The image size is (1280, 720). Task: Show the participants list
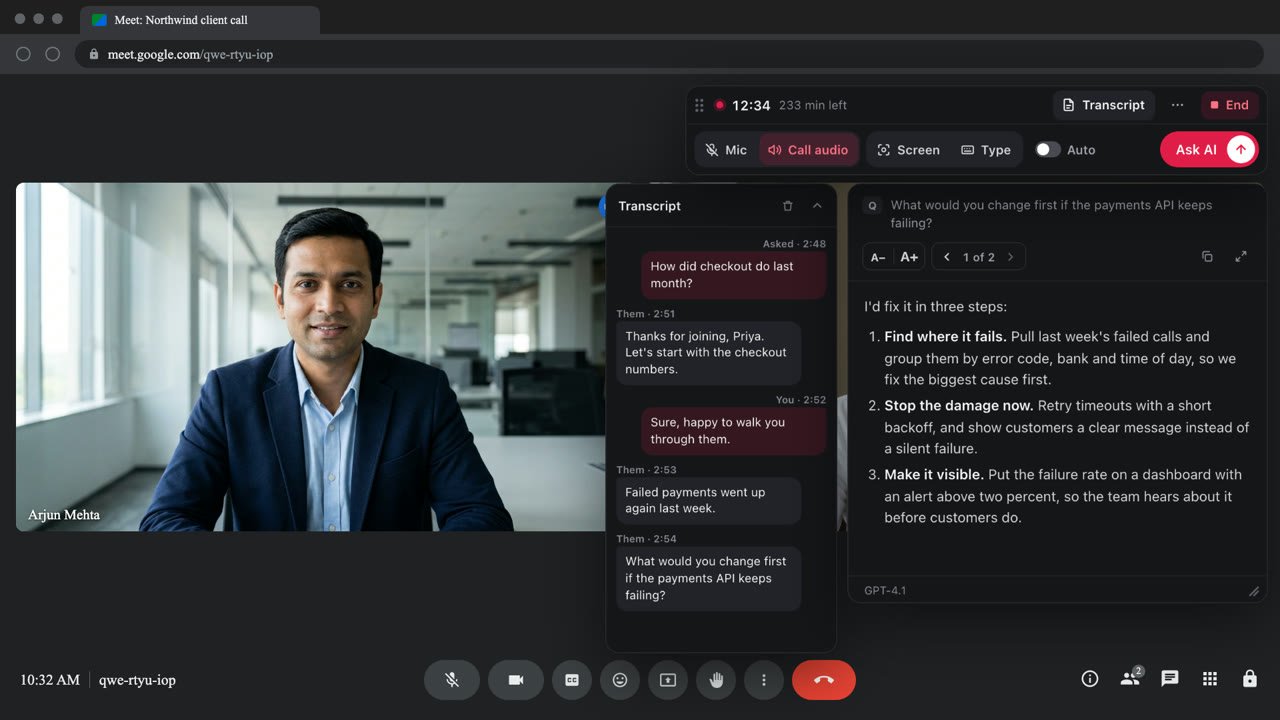1130,679
